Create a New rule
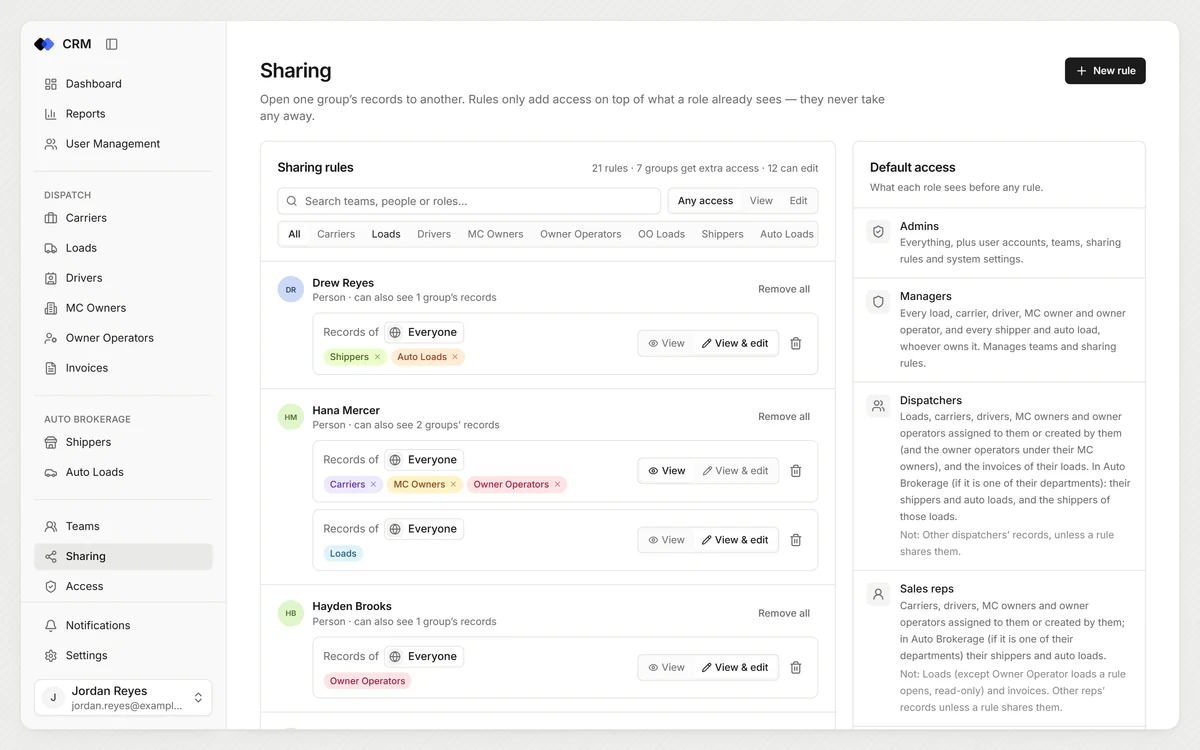Screen dimensions: 1200x750 (1105, 71)
